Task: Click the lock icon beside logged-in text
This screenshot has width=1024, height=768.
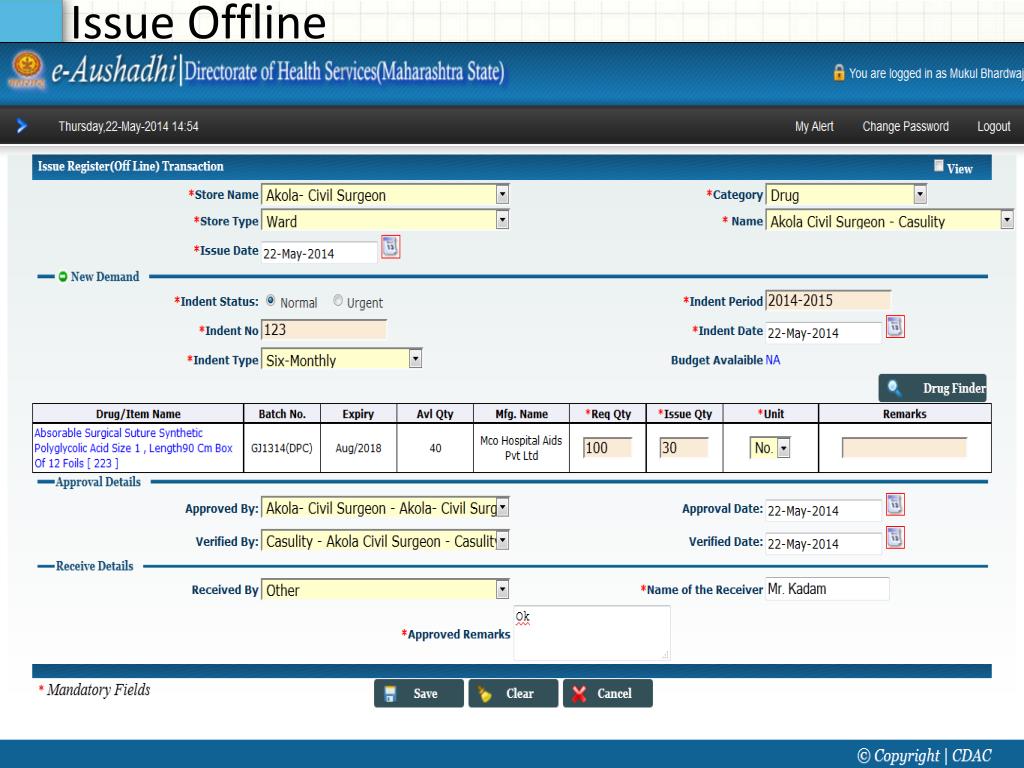Action: tap(839, 72)
